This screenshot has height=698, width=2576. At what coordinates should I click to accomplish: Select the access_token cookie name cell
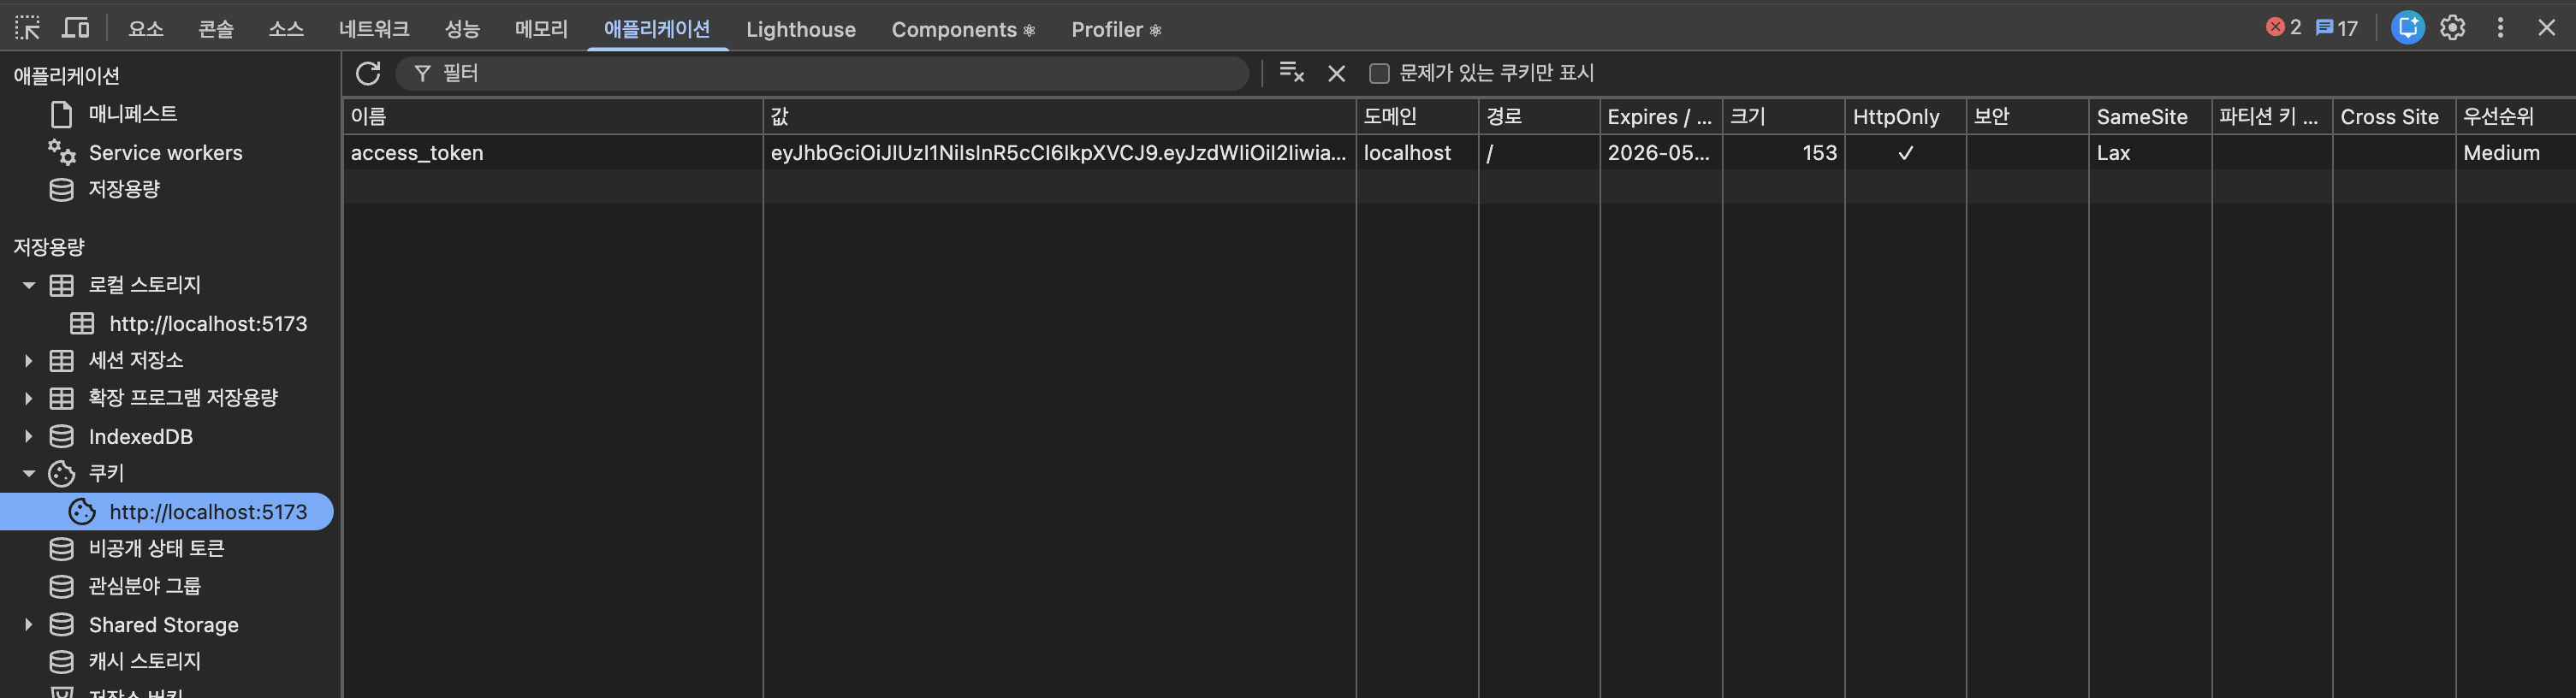click(552, 153)
